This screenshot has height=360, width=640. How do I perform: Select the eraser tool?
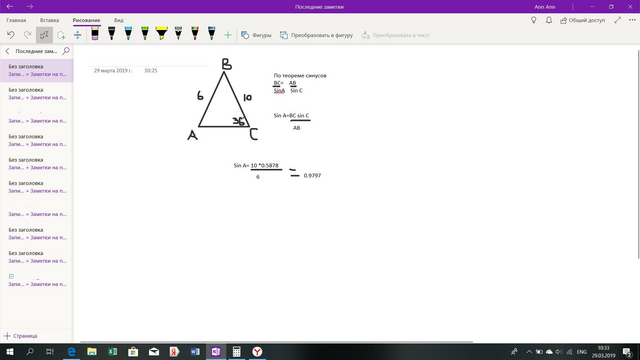95,34
